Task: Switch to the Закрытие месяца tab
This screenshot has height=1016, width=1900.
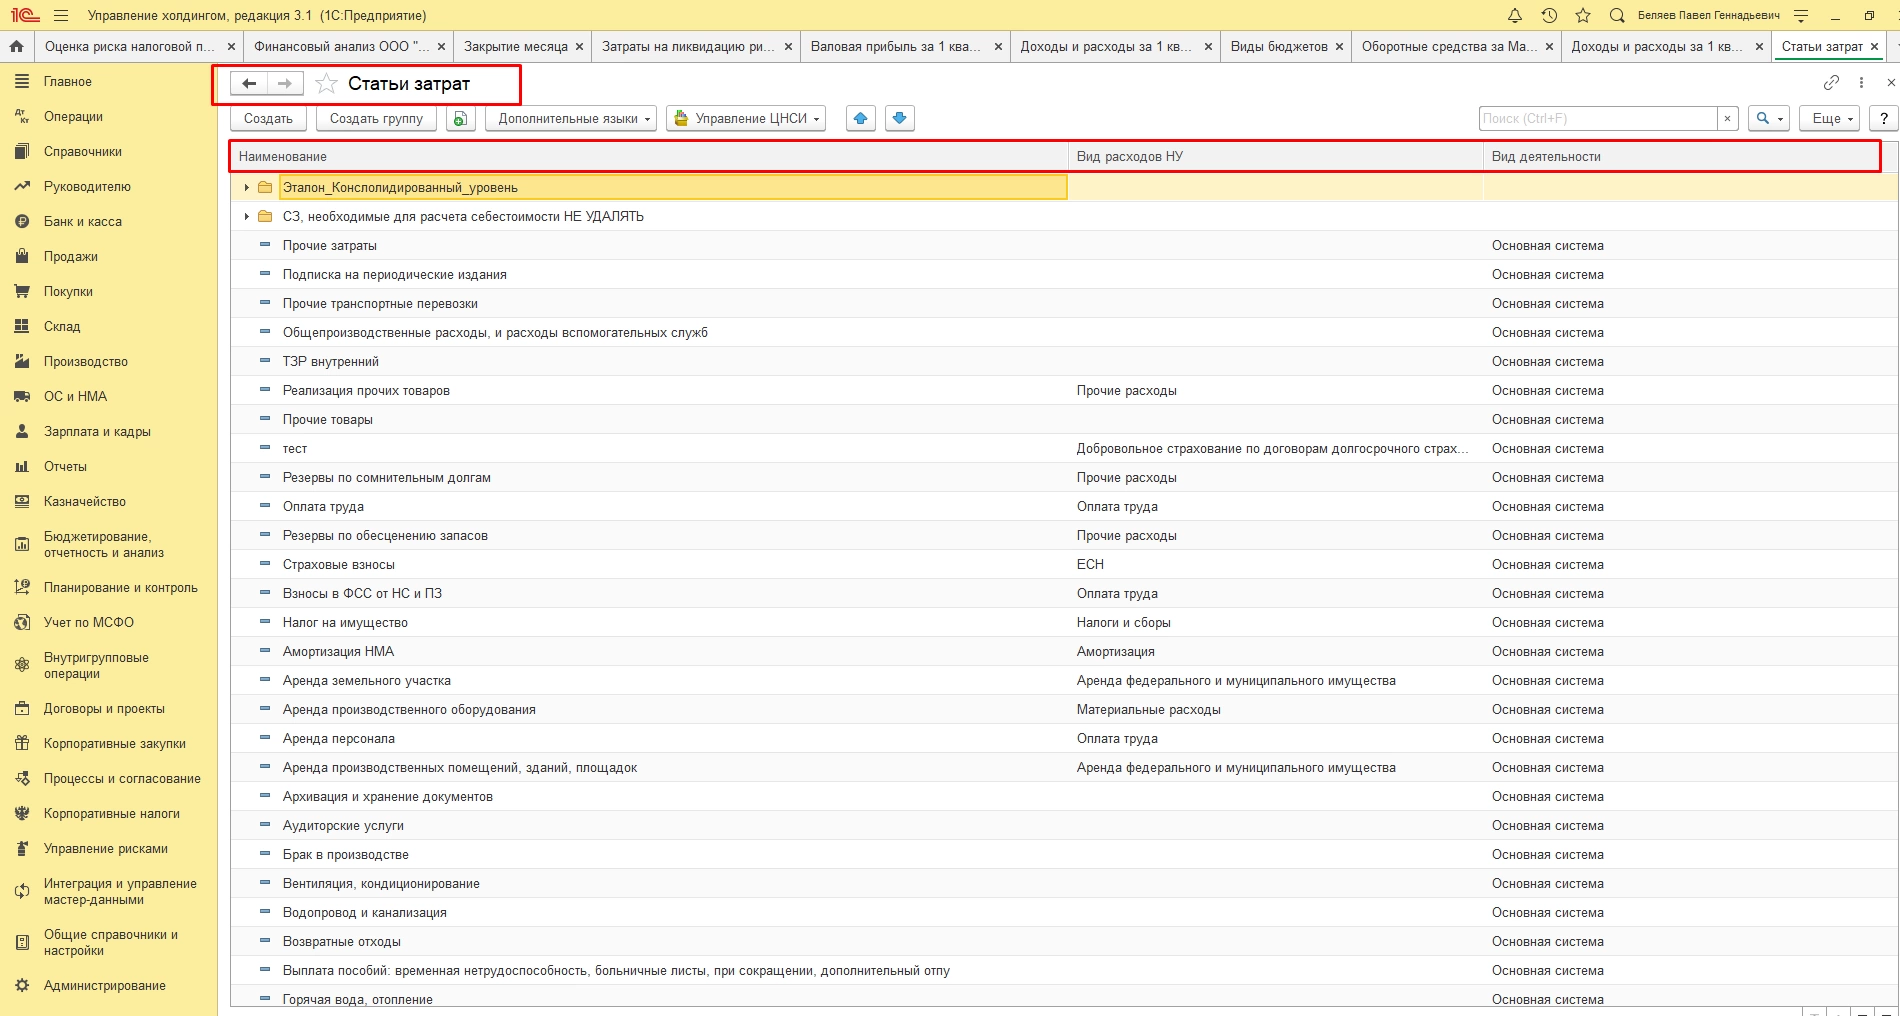Action: pos(515,46)
